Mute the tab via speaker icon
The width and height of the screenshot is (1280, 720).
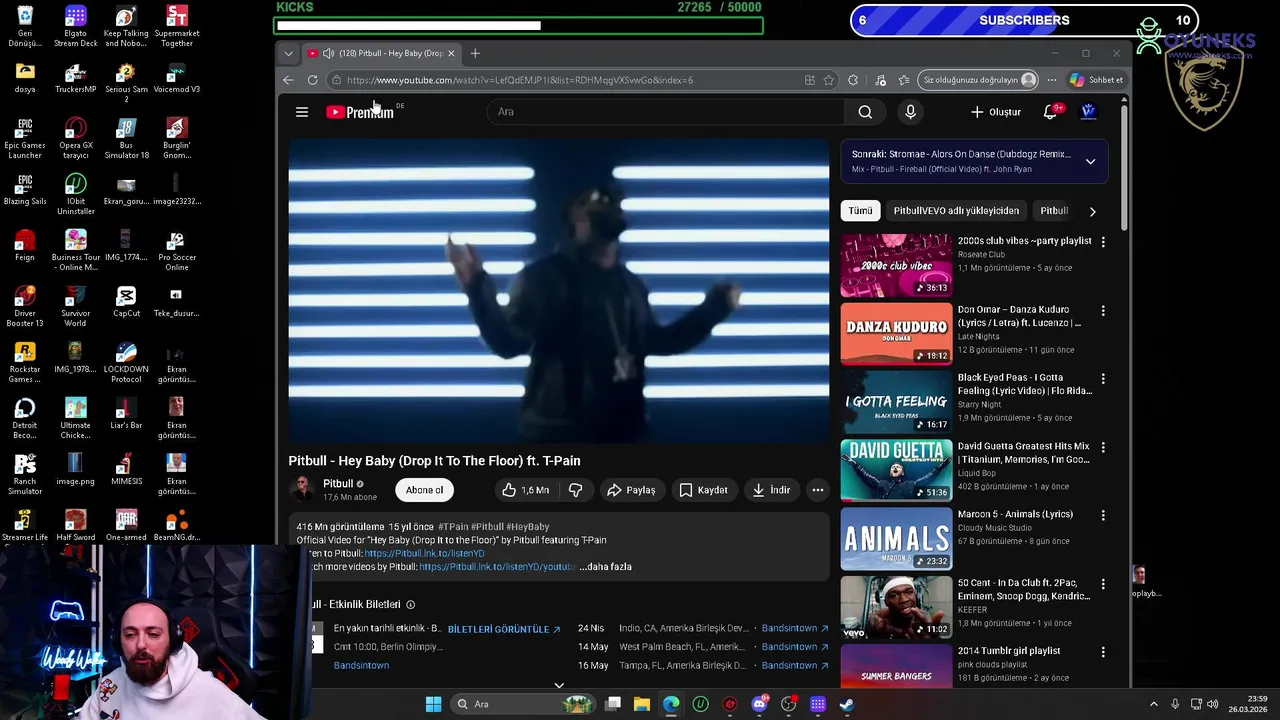pyautogui.click(x=328, y=53)
